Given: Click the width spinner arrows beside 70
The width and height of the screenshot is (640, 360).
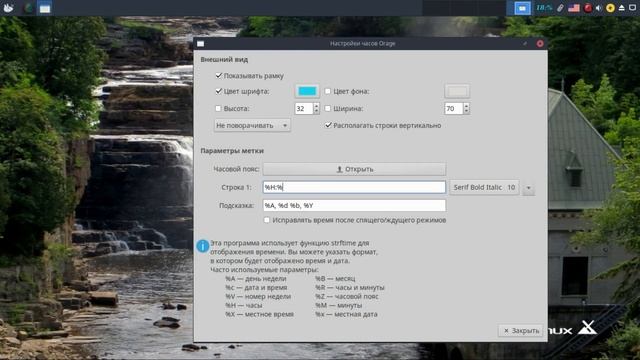Looking at the screenshot, I should (x=466, y=108).
